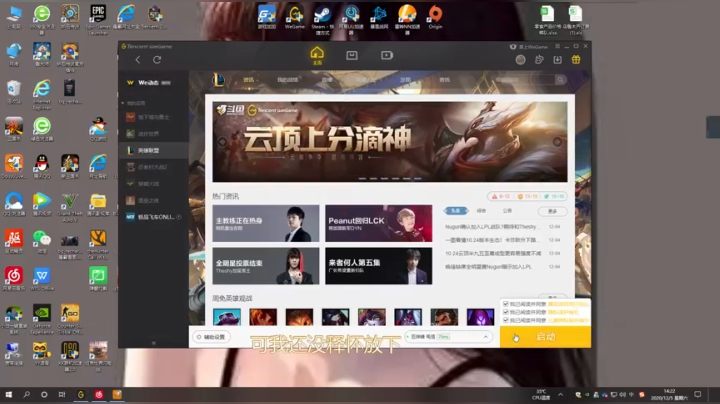
Task: Open the Grand Theft Auto V shortcut
Action: click(70, 207)
